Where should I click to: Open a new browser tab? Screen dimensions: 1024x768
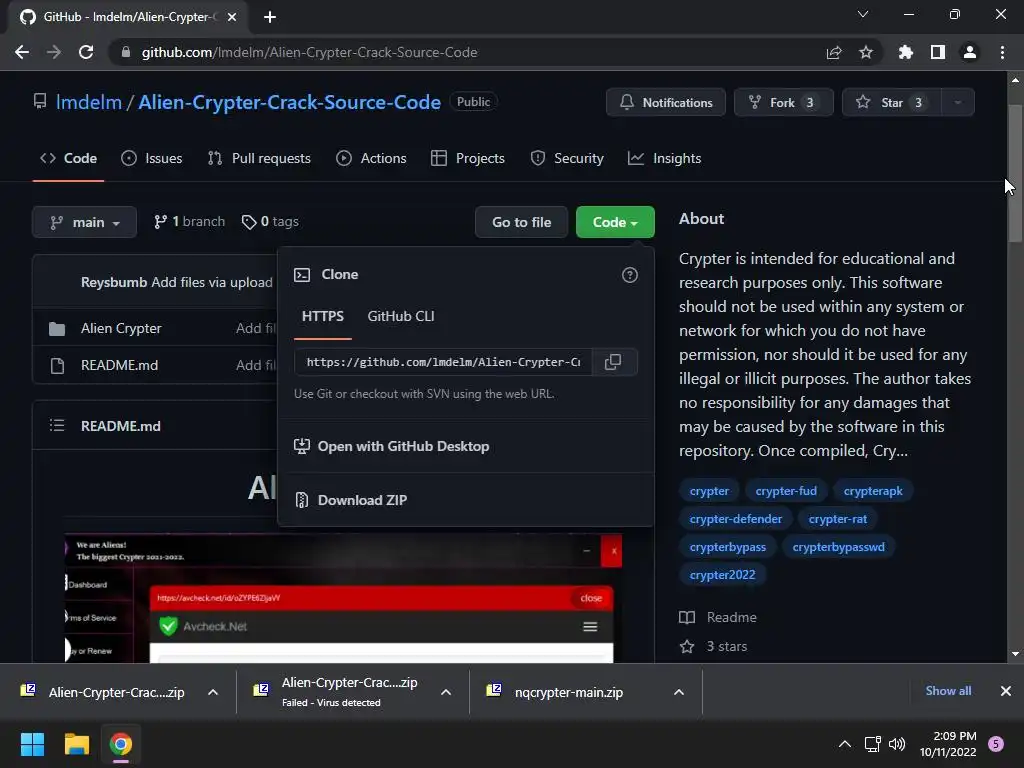point(270,17)
